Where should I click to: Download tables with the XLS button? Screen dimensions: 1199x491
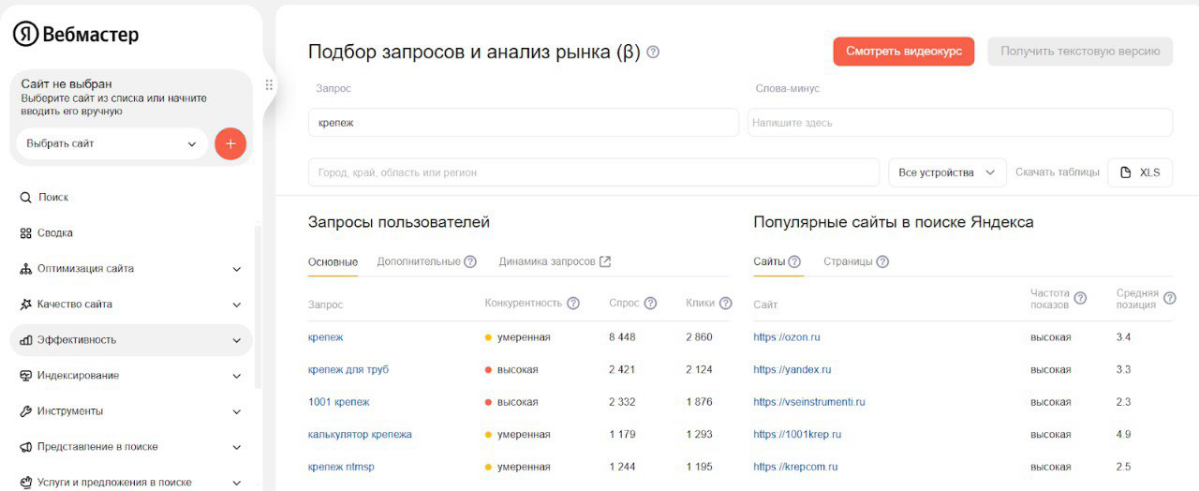1140,173
